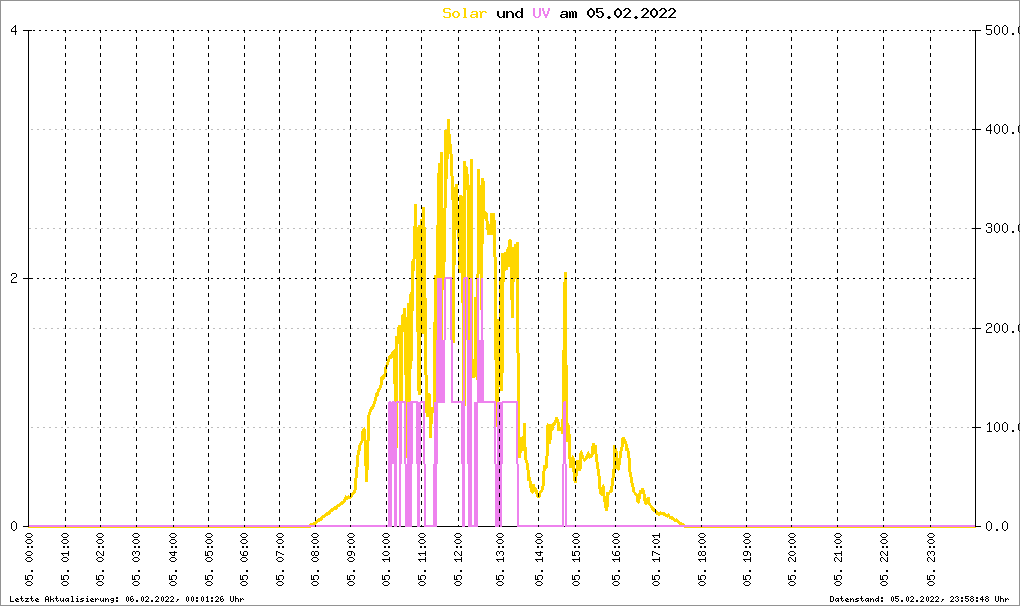Viewport: 1020px width, 606px height.
Task: Select the 05. 08:00 time axis label
Action: (315, 561)
